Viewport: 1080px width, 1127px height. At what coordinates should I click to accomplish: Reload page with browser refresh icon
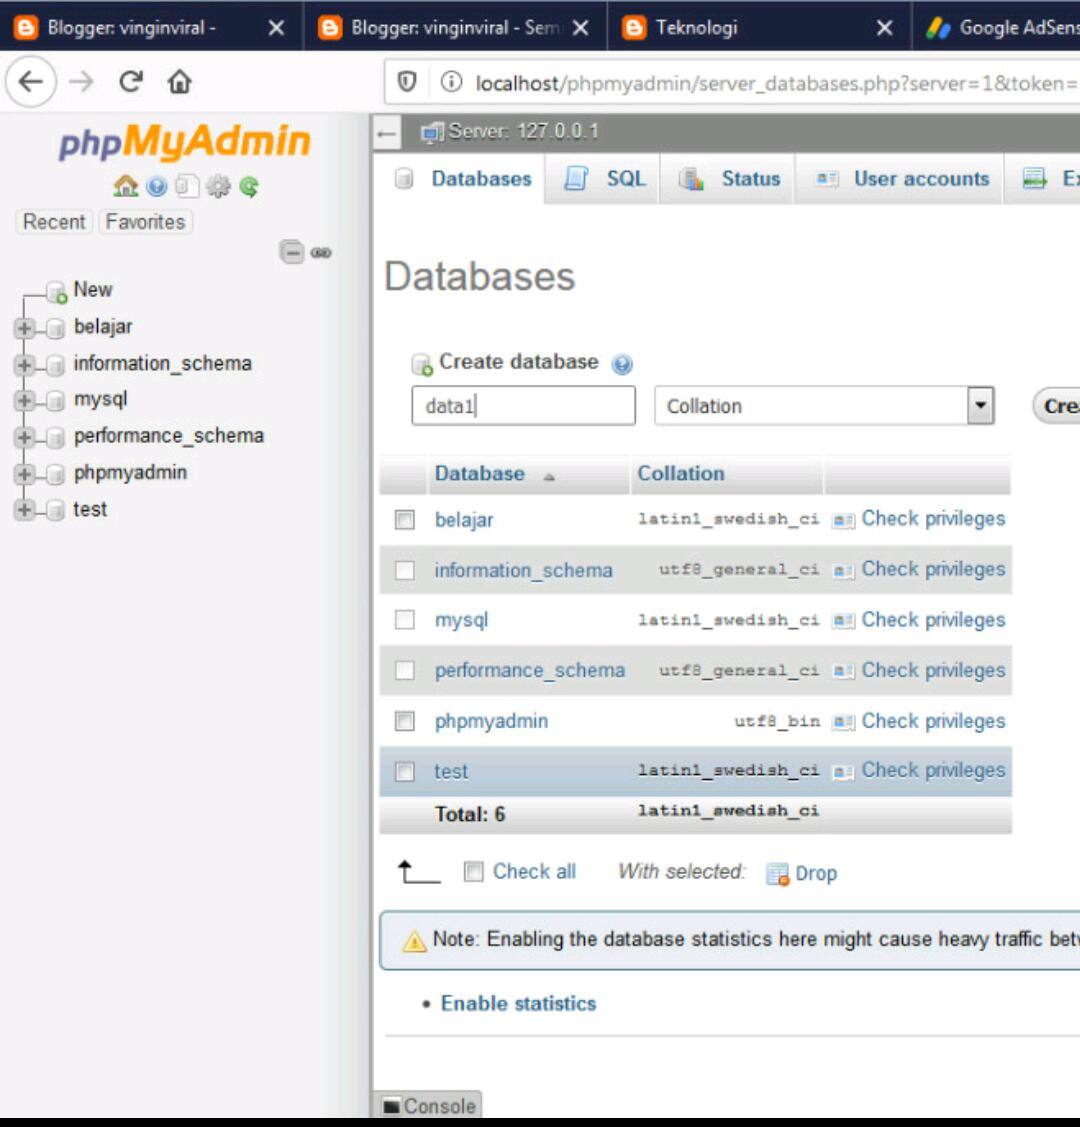click(131, 81)
